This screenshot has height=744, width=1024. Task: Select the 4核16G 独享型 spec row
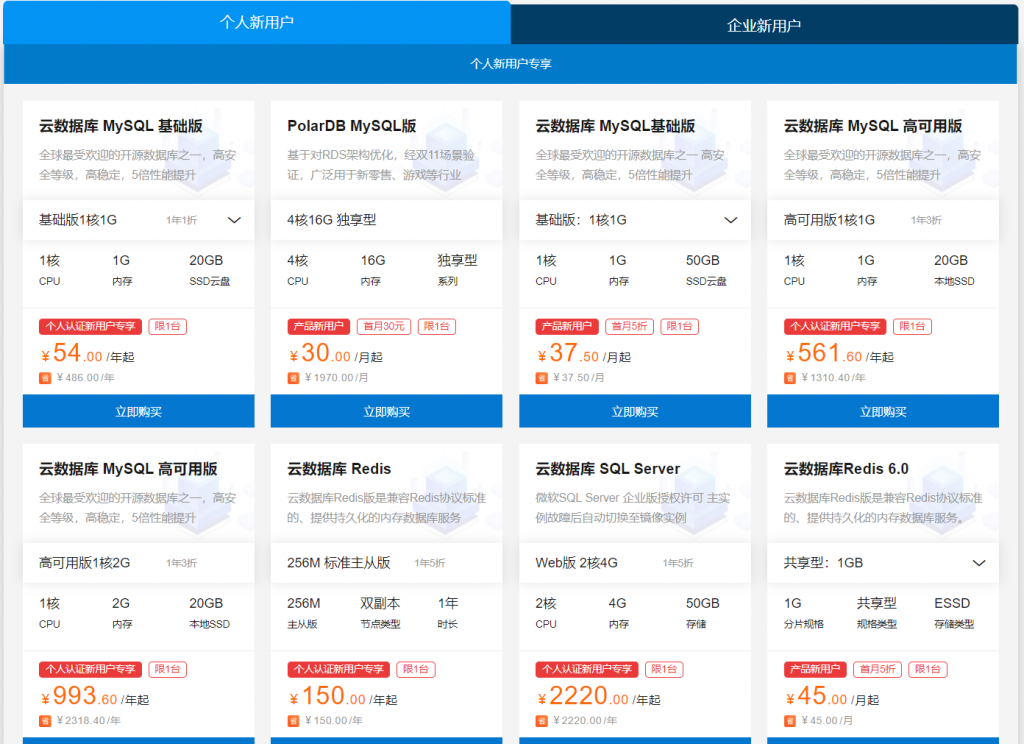coord(387,220)
